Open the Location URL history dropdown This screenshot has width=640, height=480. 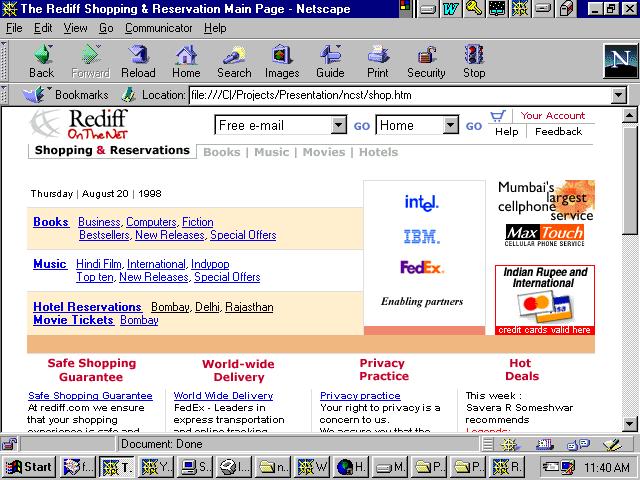(x=618, y=96)
